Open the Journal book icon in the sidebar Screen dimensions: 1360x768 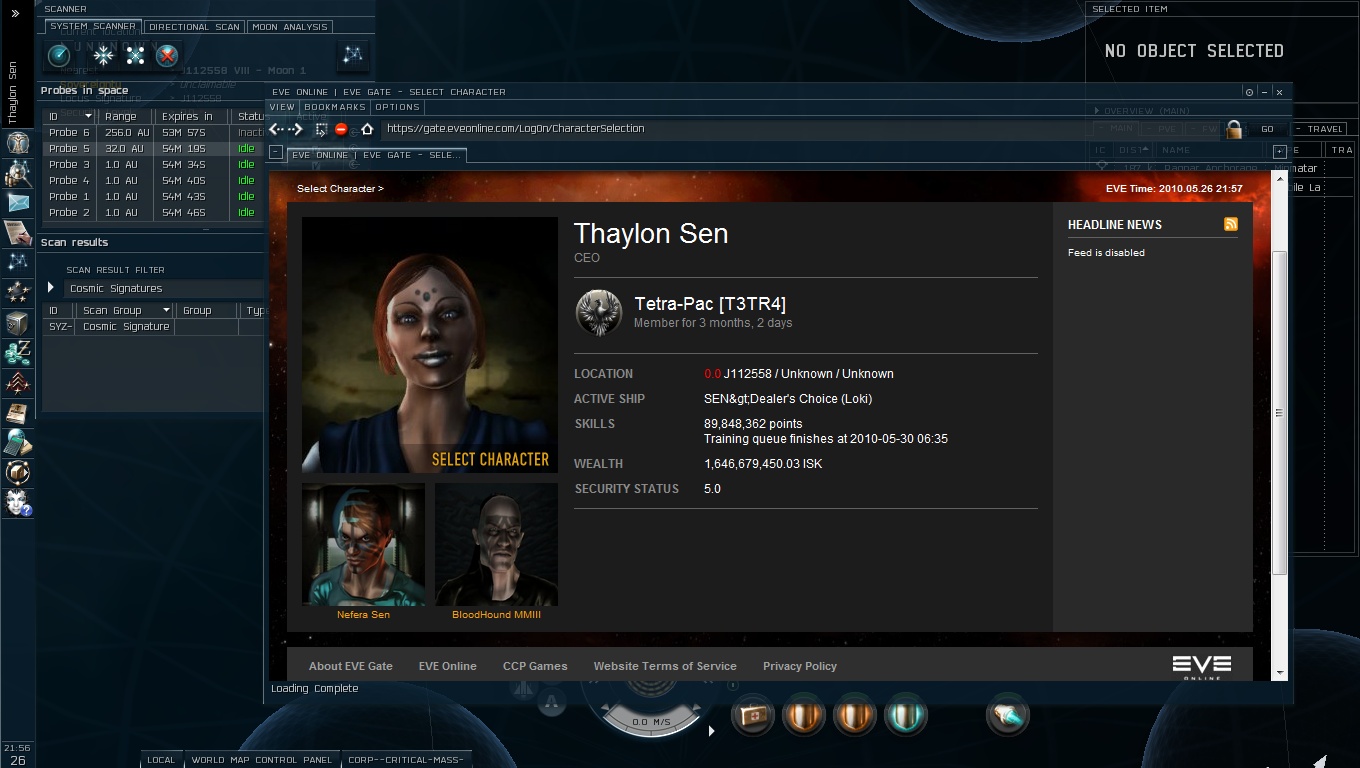tap(17, 412)
